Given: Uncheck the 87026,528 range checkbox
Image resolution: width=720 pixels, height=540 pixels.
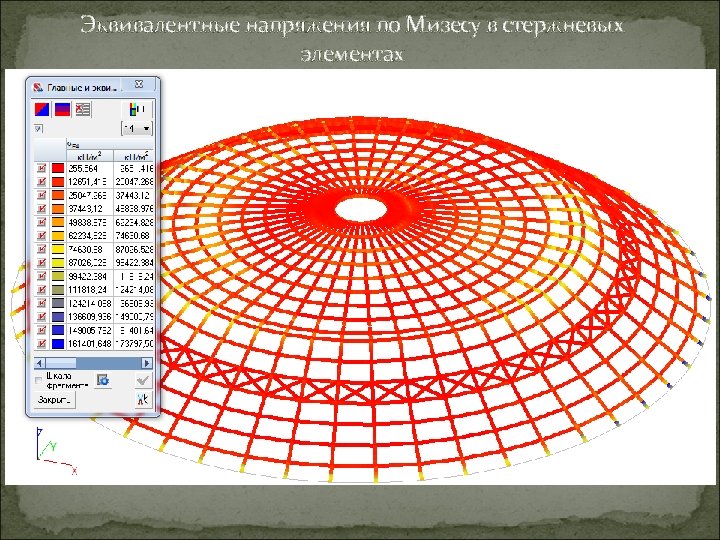Looking at the screenshot, I should (41, 263).
